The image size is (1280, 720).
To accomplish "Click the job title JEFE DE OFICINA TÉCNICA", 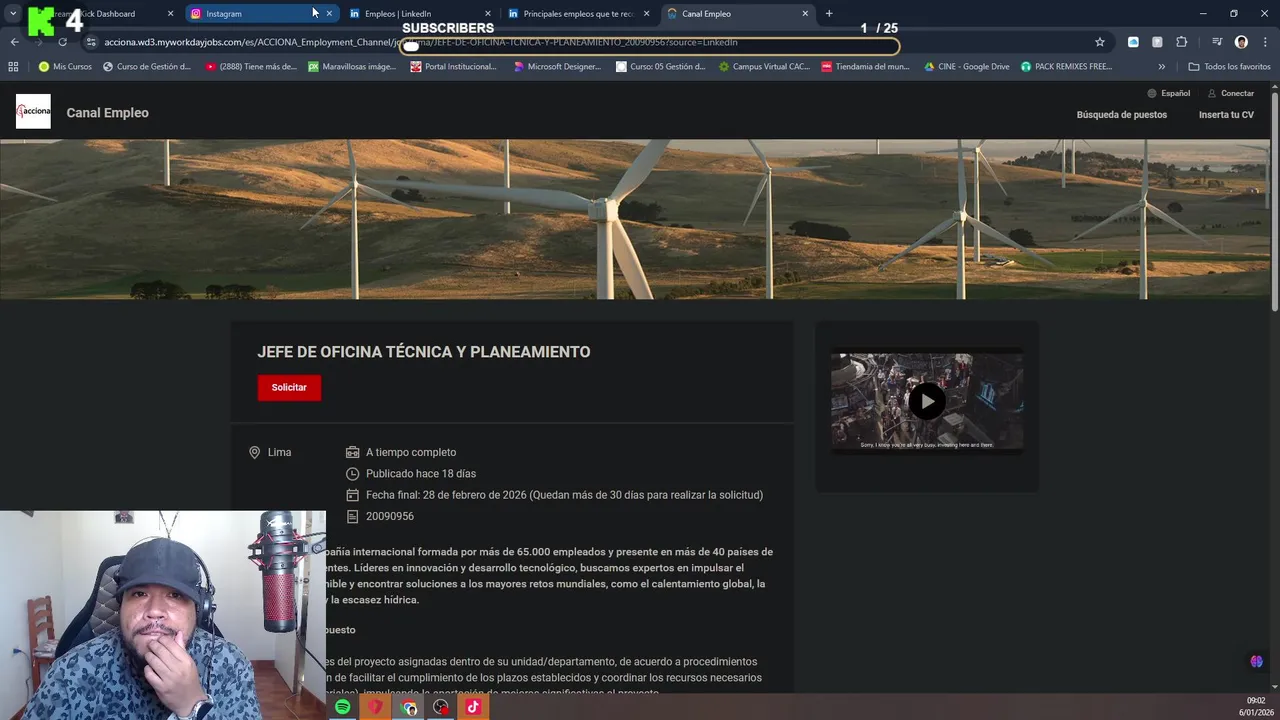I will point(423,352).
